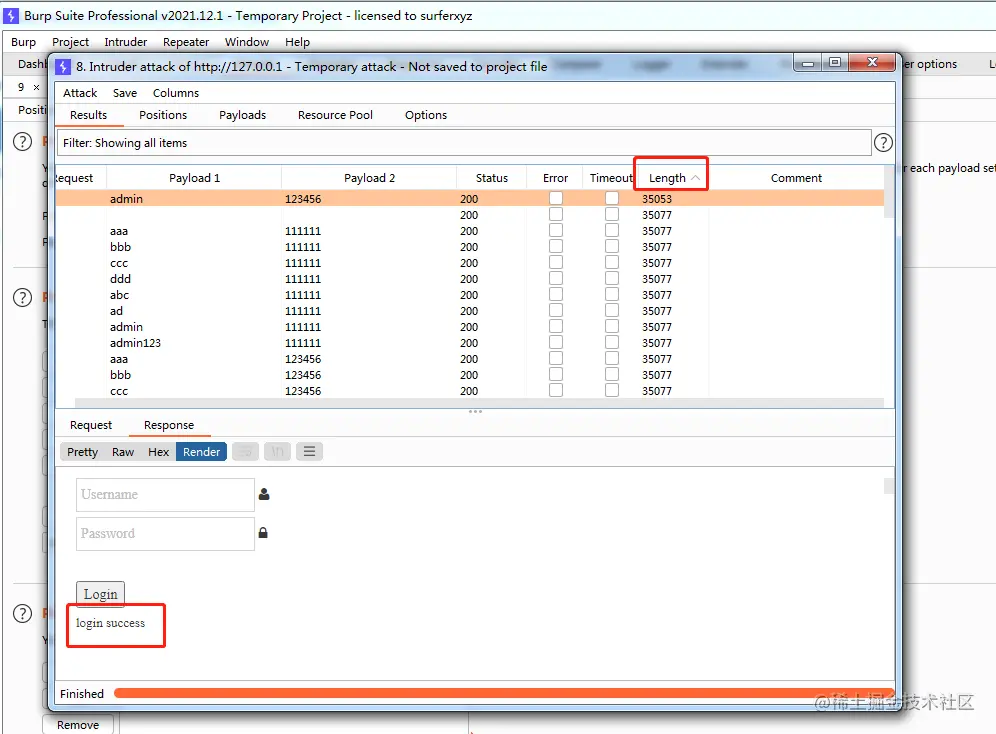Switch to the Resource Pool tab
The image size is (996, 734).
pyautogui.click(x=335, y=115)
